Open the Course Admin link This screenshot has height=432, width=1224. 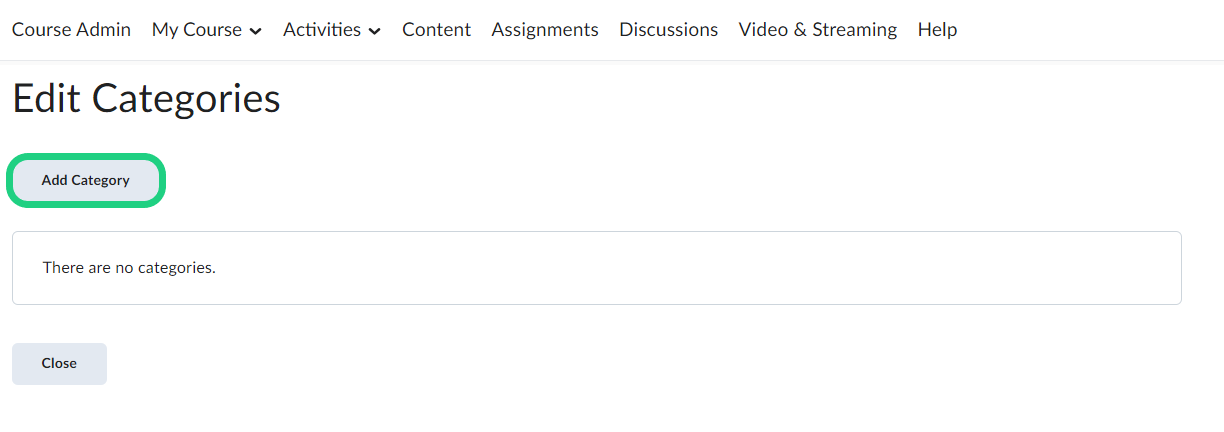click(71, 30)
